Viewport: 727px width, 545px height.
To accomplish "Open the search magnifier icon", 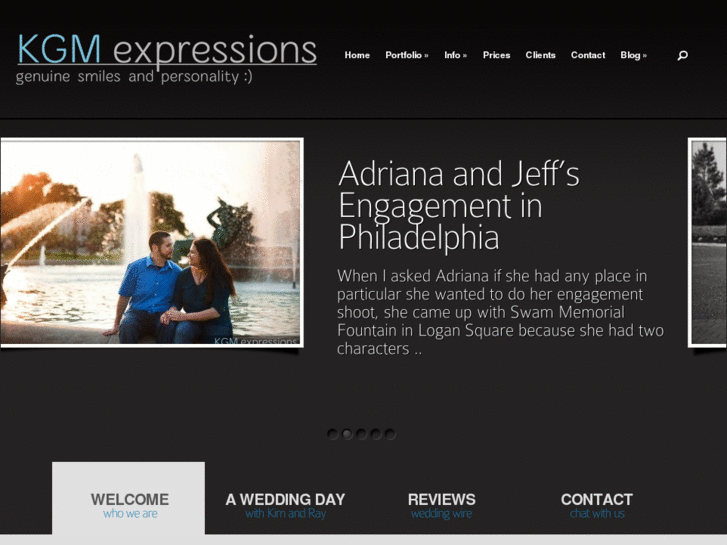I will 682,56.
